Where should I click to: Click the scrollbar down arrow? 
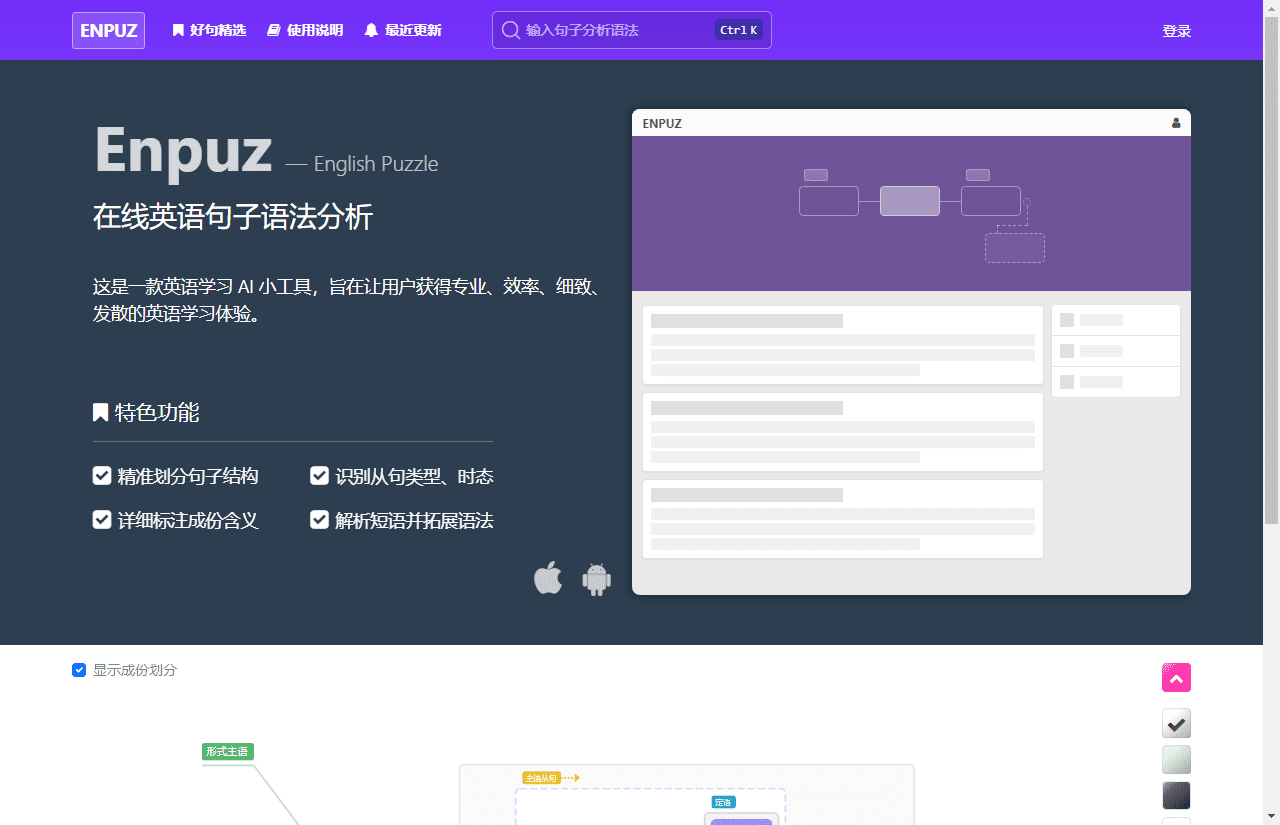(x=1271, y=817)
